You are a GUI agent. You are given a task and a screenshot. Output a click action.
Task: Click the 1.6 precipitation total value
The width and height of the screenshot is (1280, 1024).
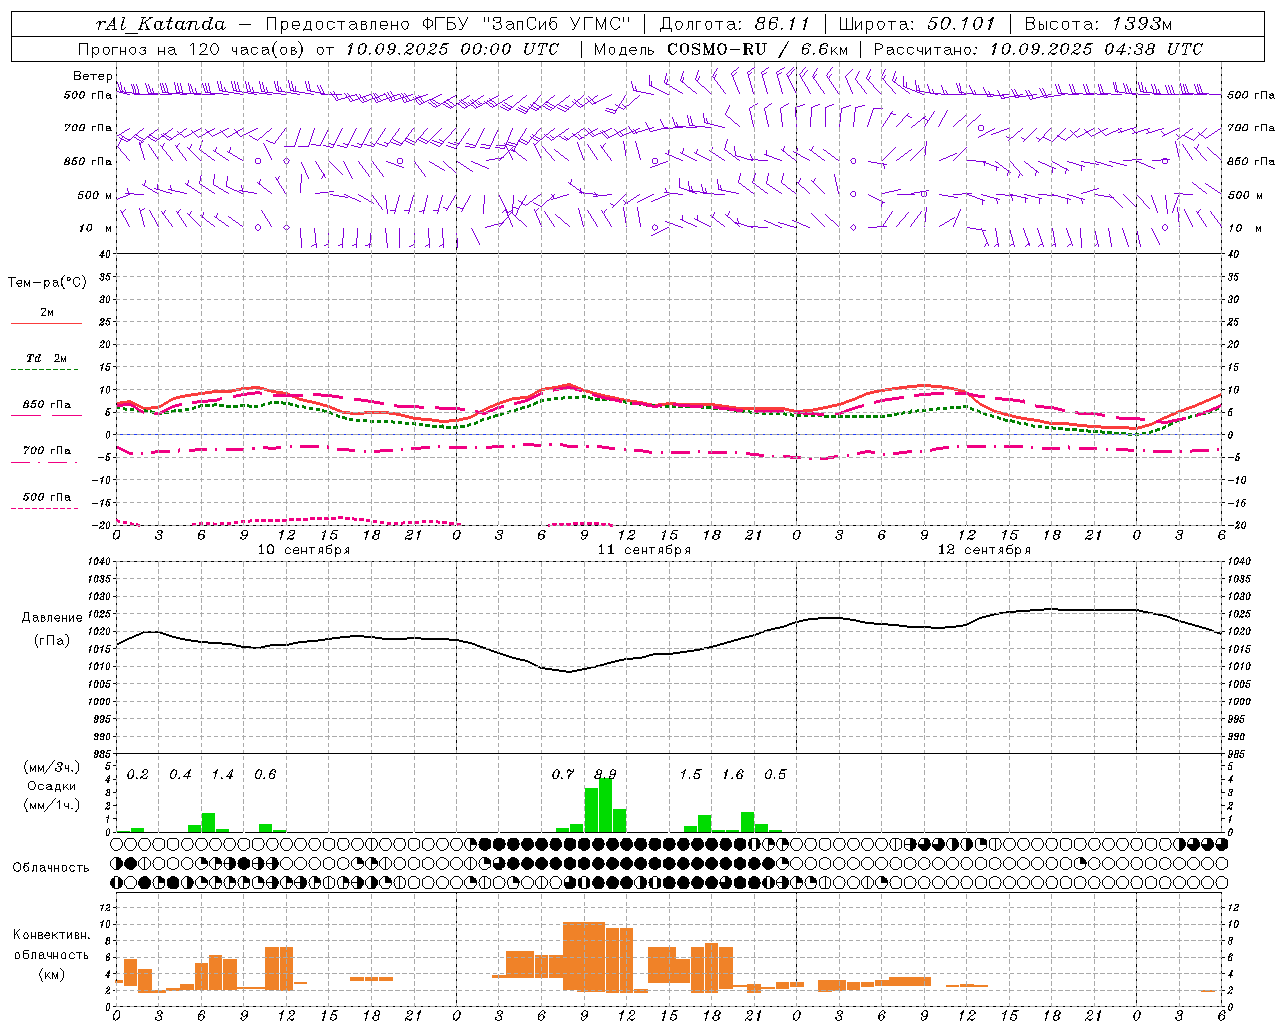click(x=733, y=775)
